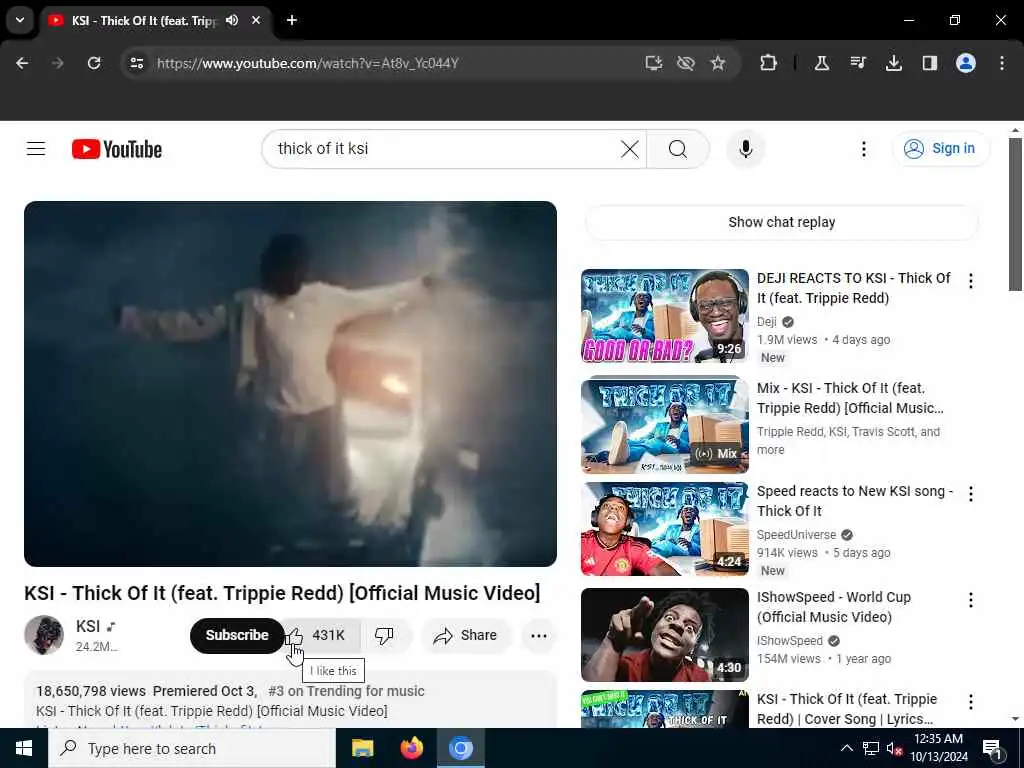Open a new browser tab
The image size is (1024, 768).
(292, 20)
